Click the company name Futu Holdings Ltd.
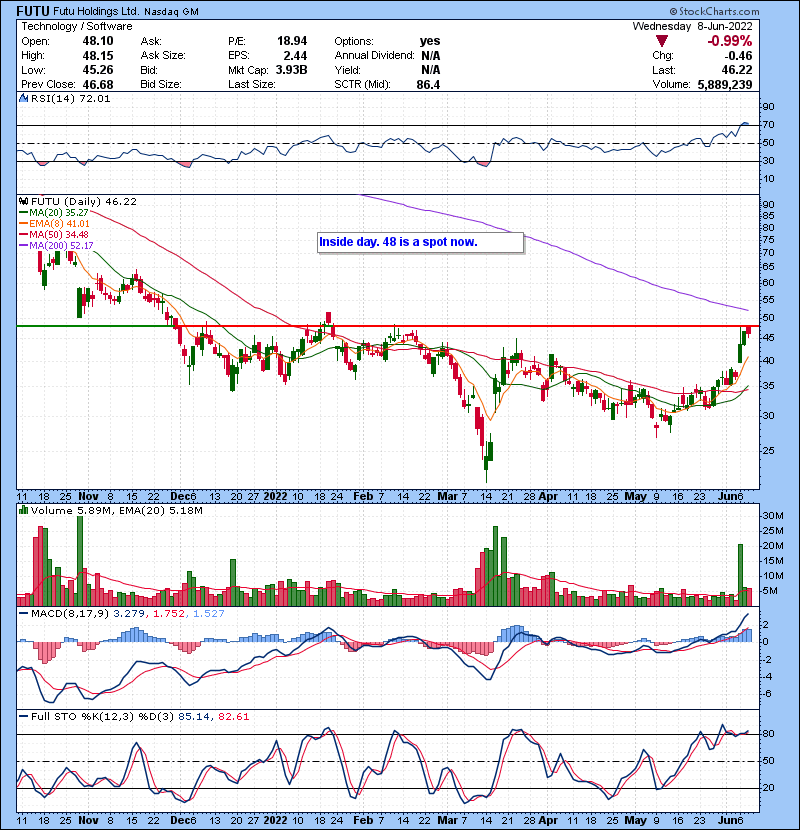800x830 pixels. click(x=96, y=11)
